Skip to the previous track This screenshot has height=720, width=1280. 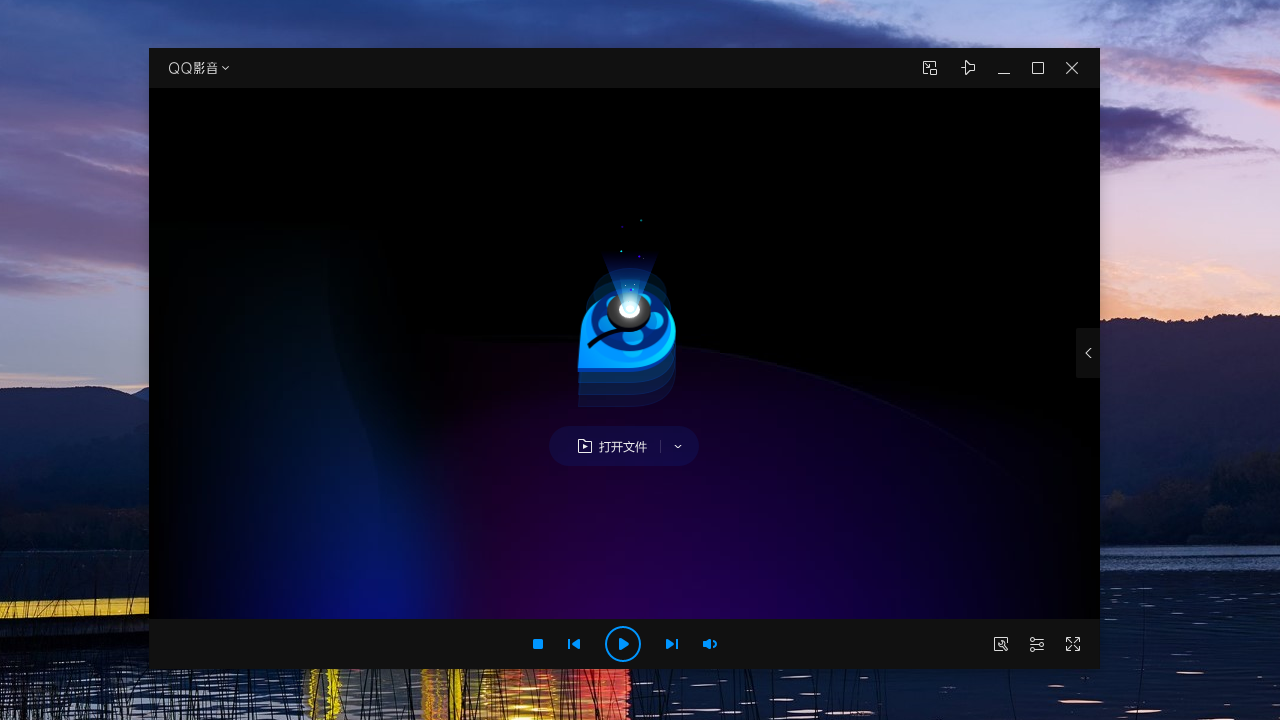click(x=574, y=644)
